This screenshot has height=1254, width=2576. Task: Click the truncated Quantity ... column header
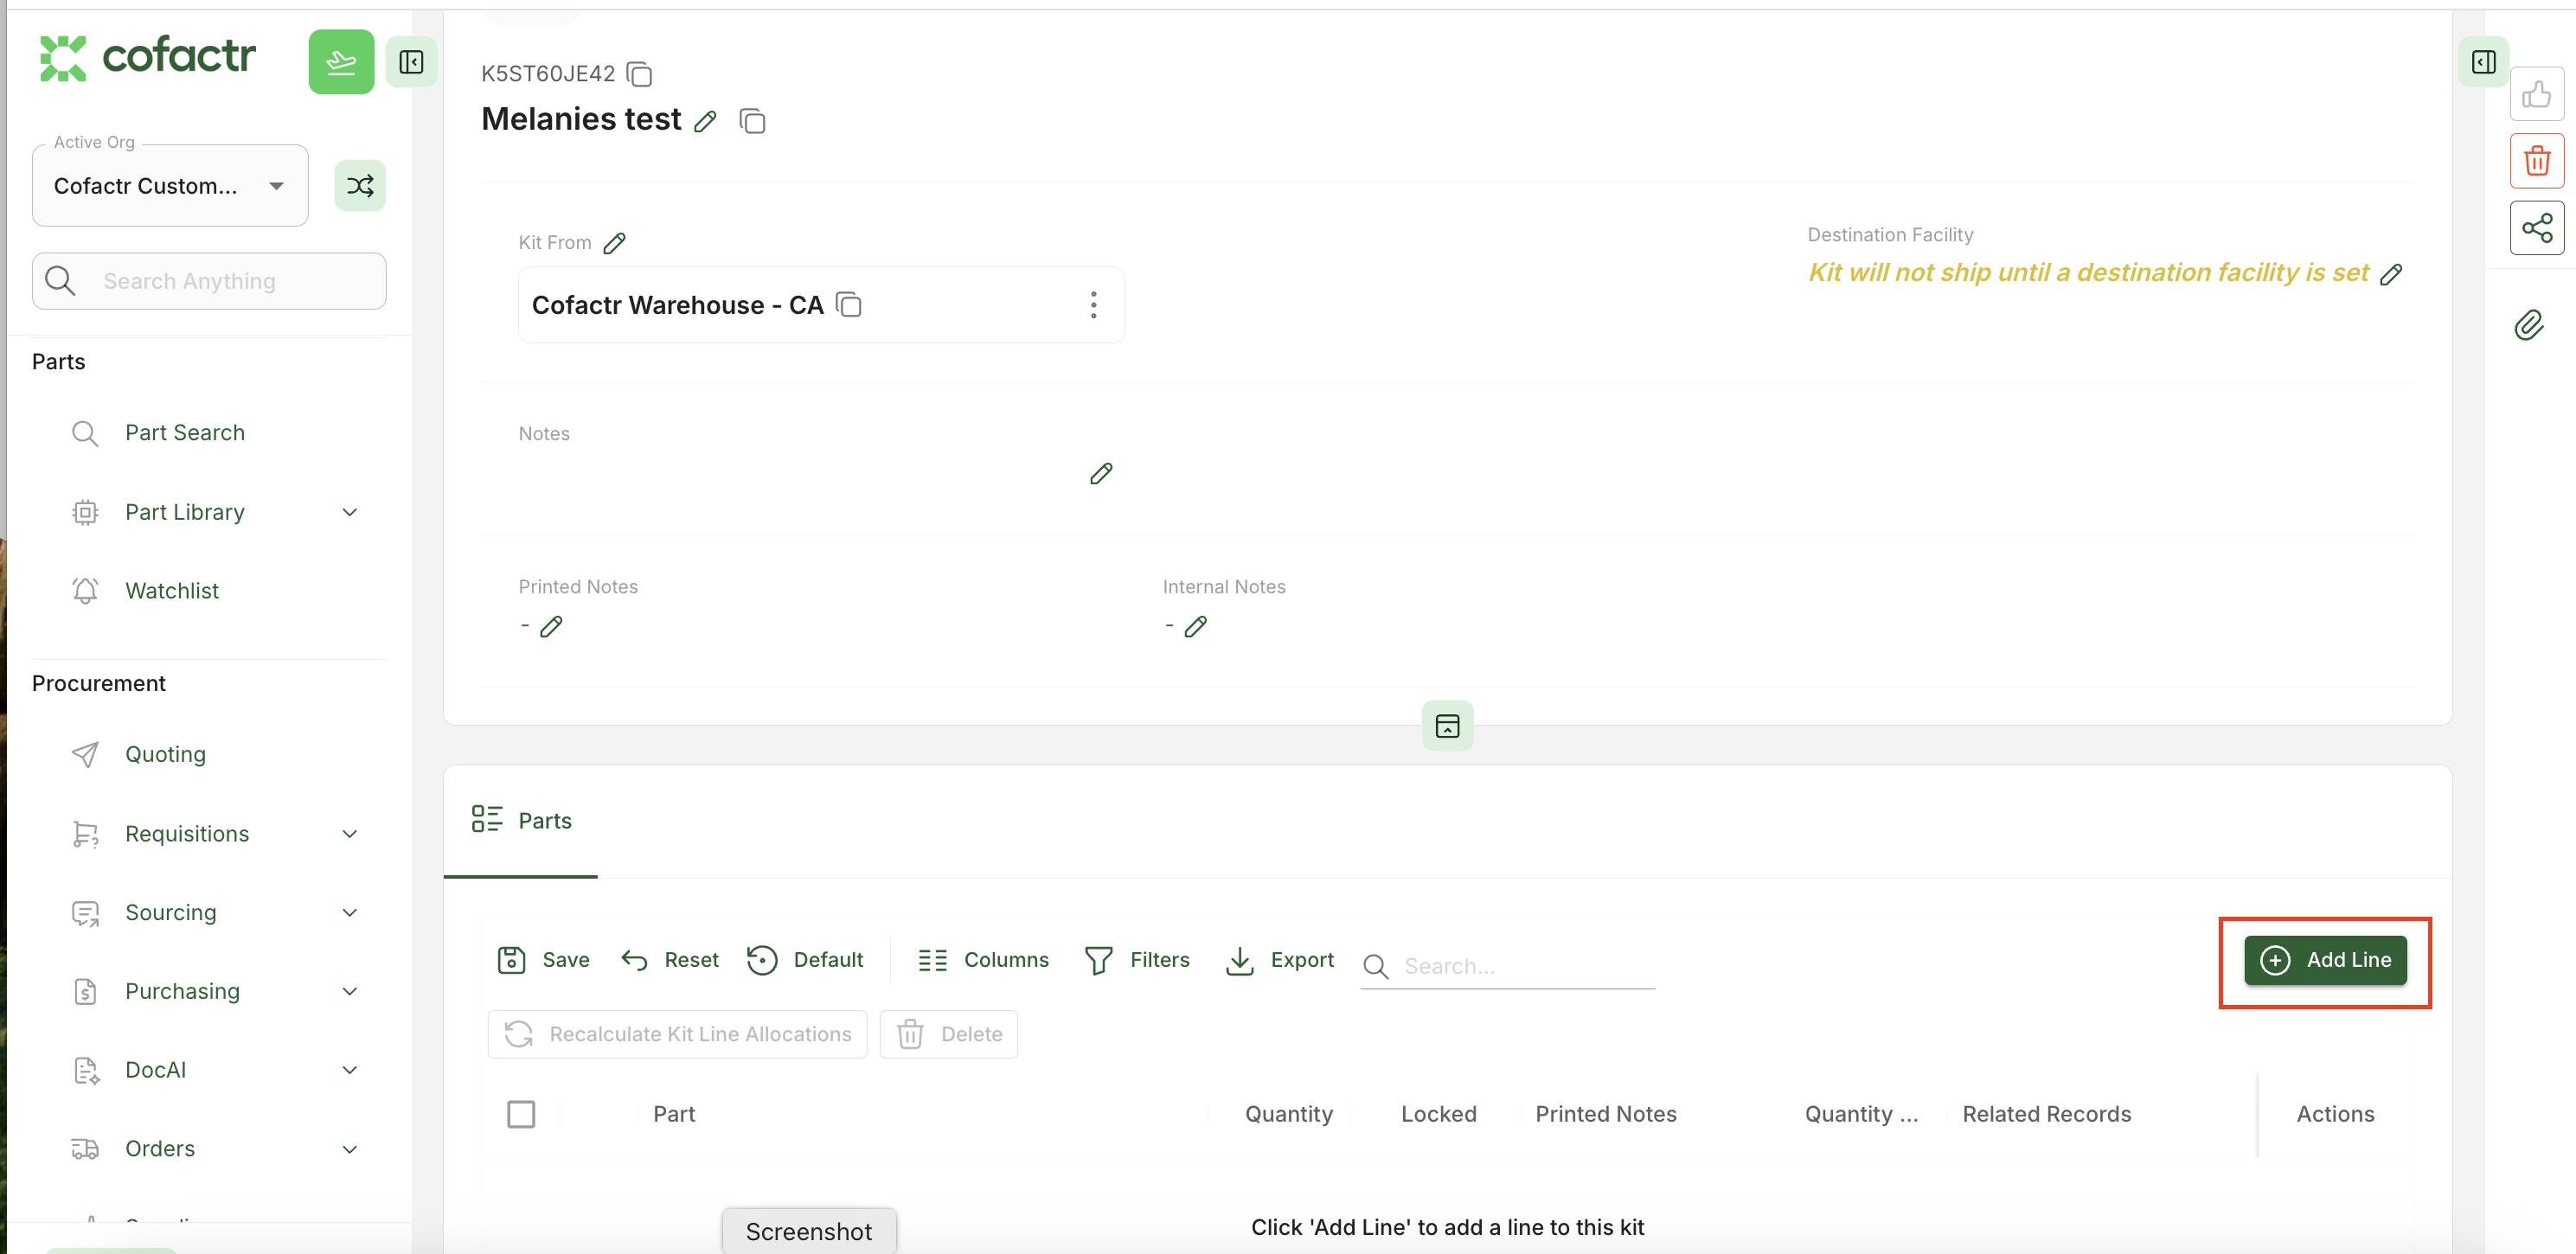coord(1861,1115)
